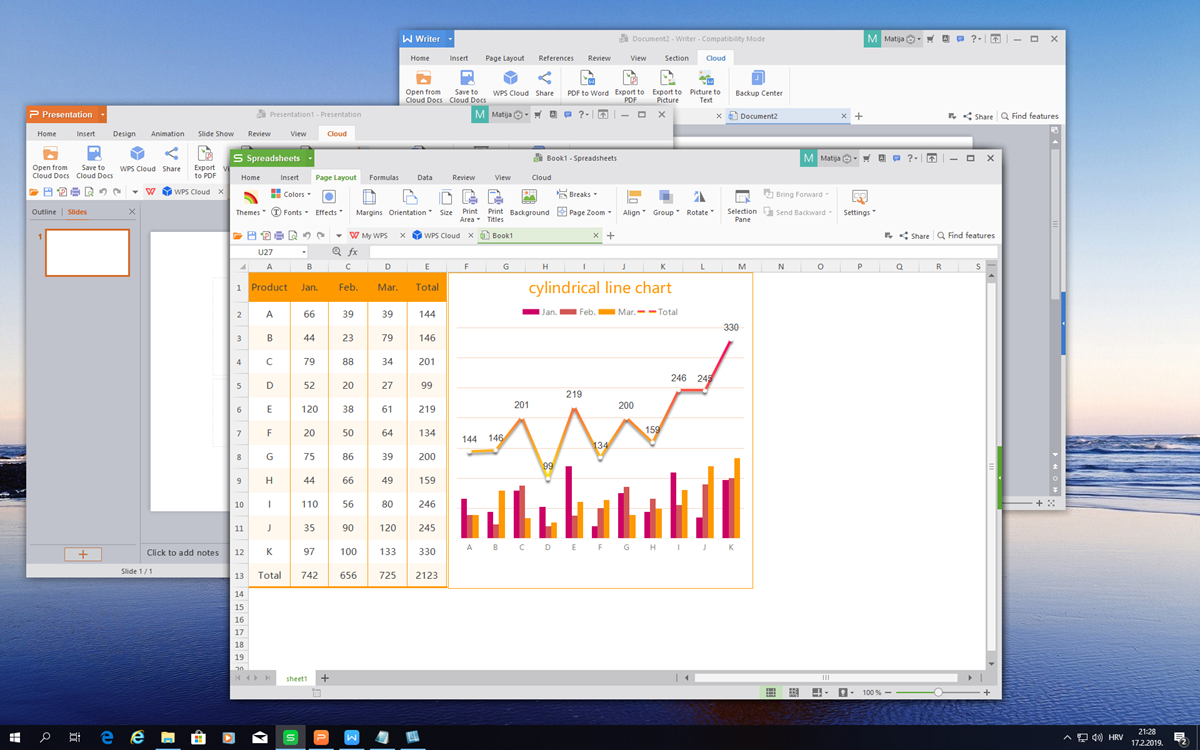Click Export to PDF in Writer ribbon

pyautogui.click(x=629, y=86)
